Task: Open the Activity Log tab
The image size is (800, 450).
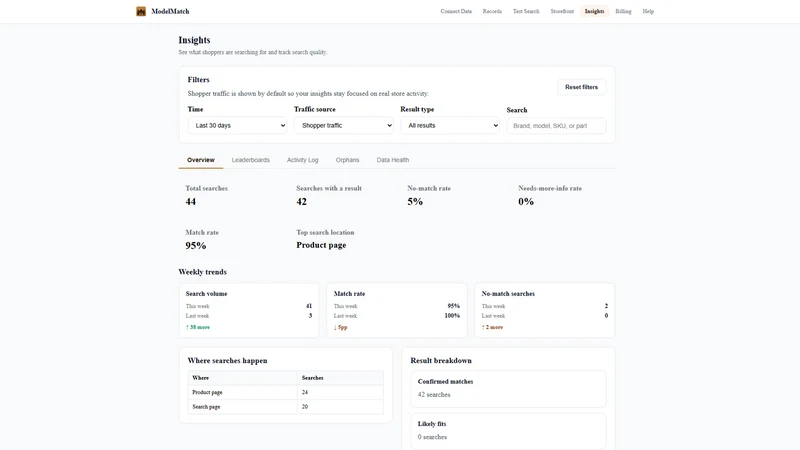Action: [x=303, y=160]
